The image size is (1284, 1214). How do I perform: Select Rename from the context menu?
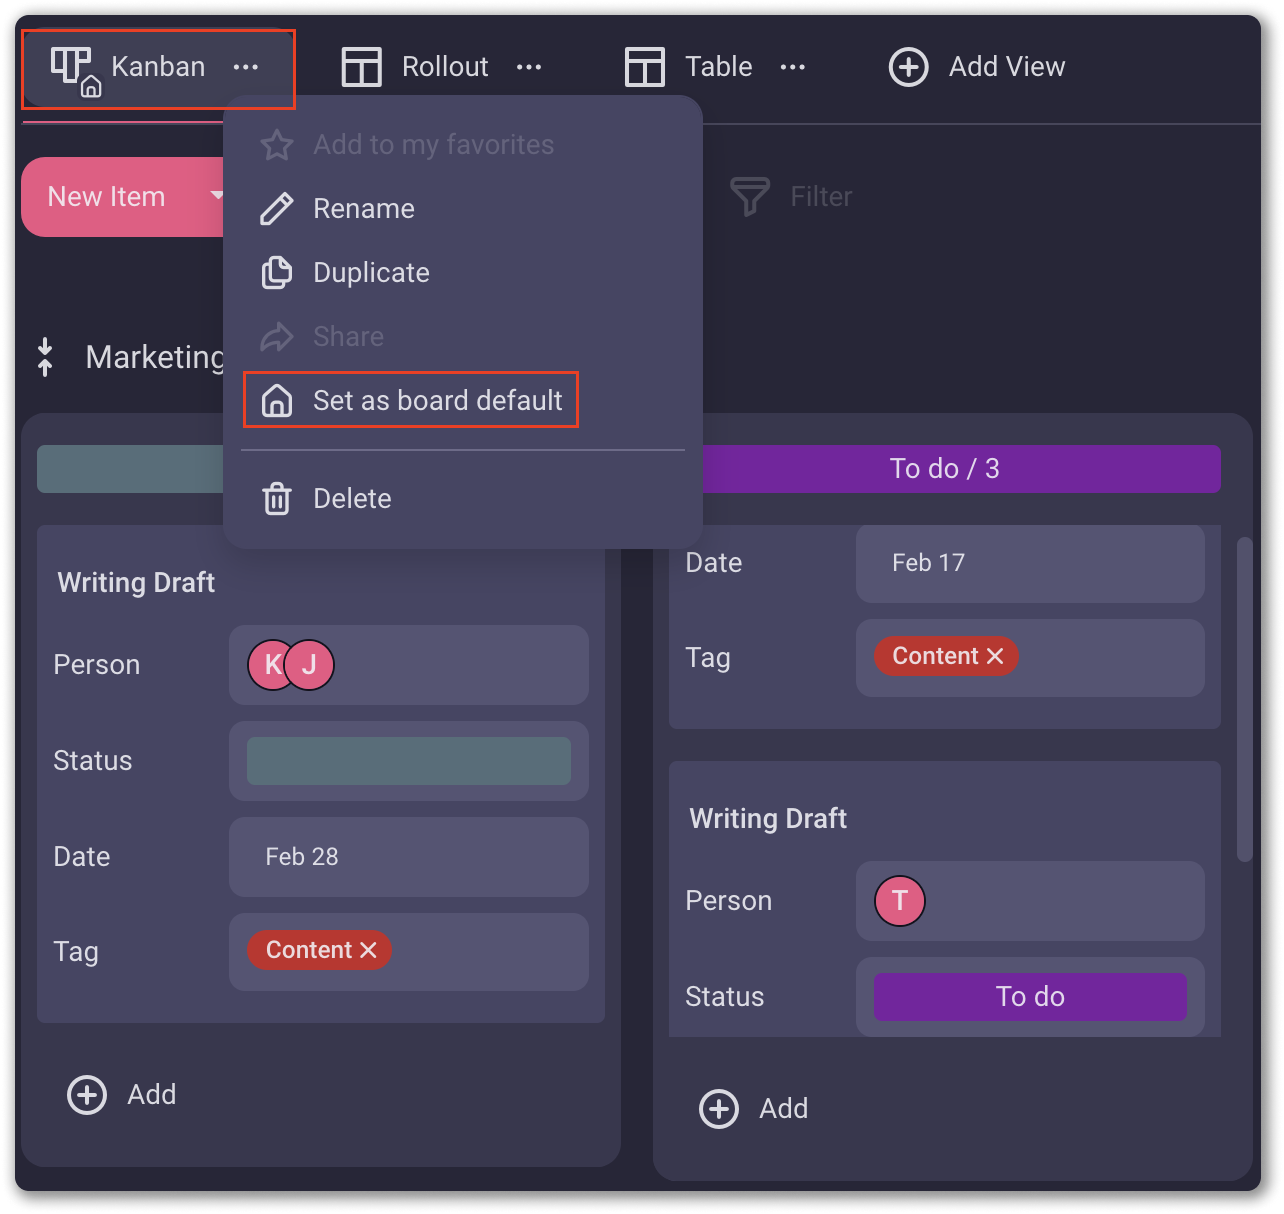(363, 209)
